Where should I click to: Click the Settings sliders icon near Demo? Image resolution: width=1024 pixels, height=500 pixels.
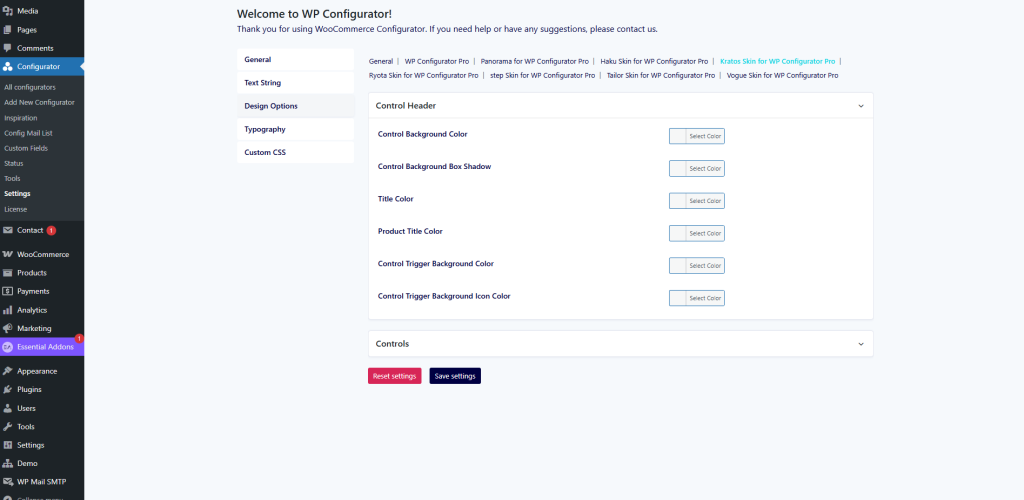(8, 445)
